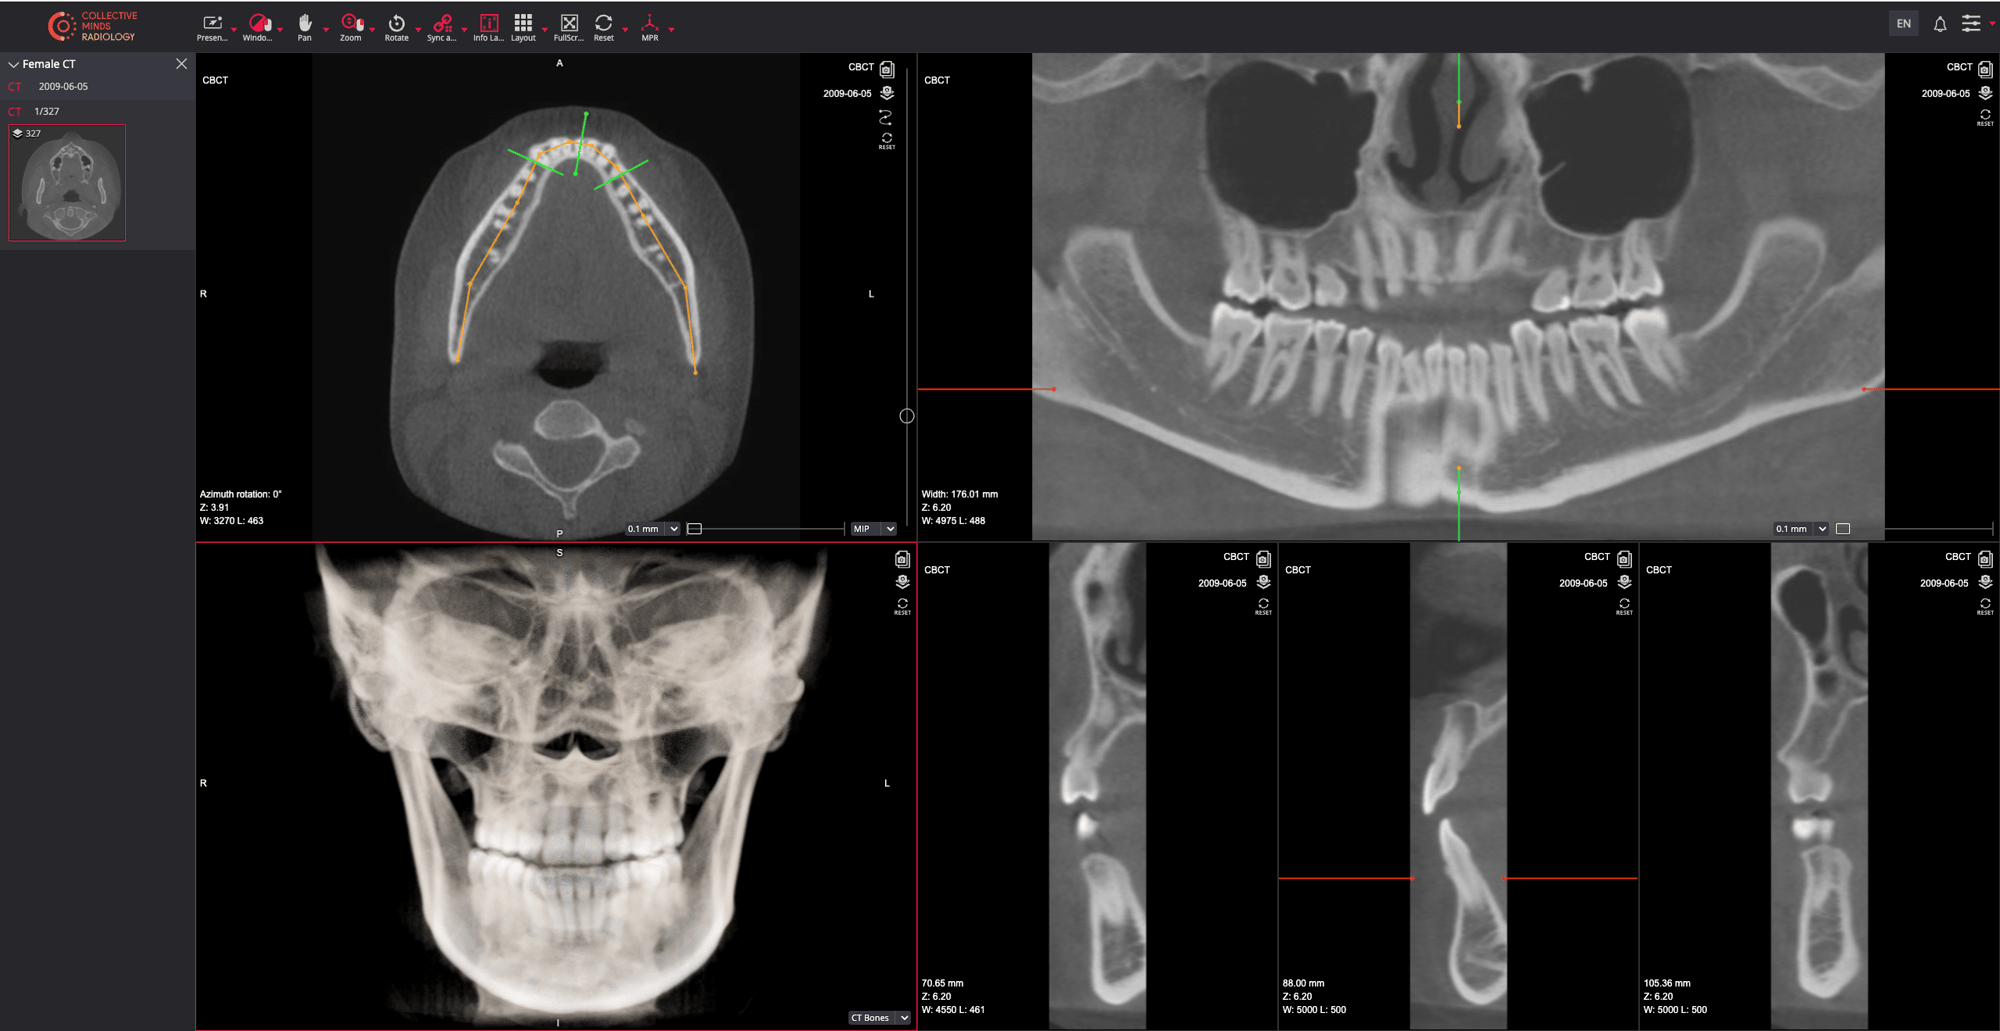
Task: Toggle the Info Layer overlay
Action: coord(489,27)
